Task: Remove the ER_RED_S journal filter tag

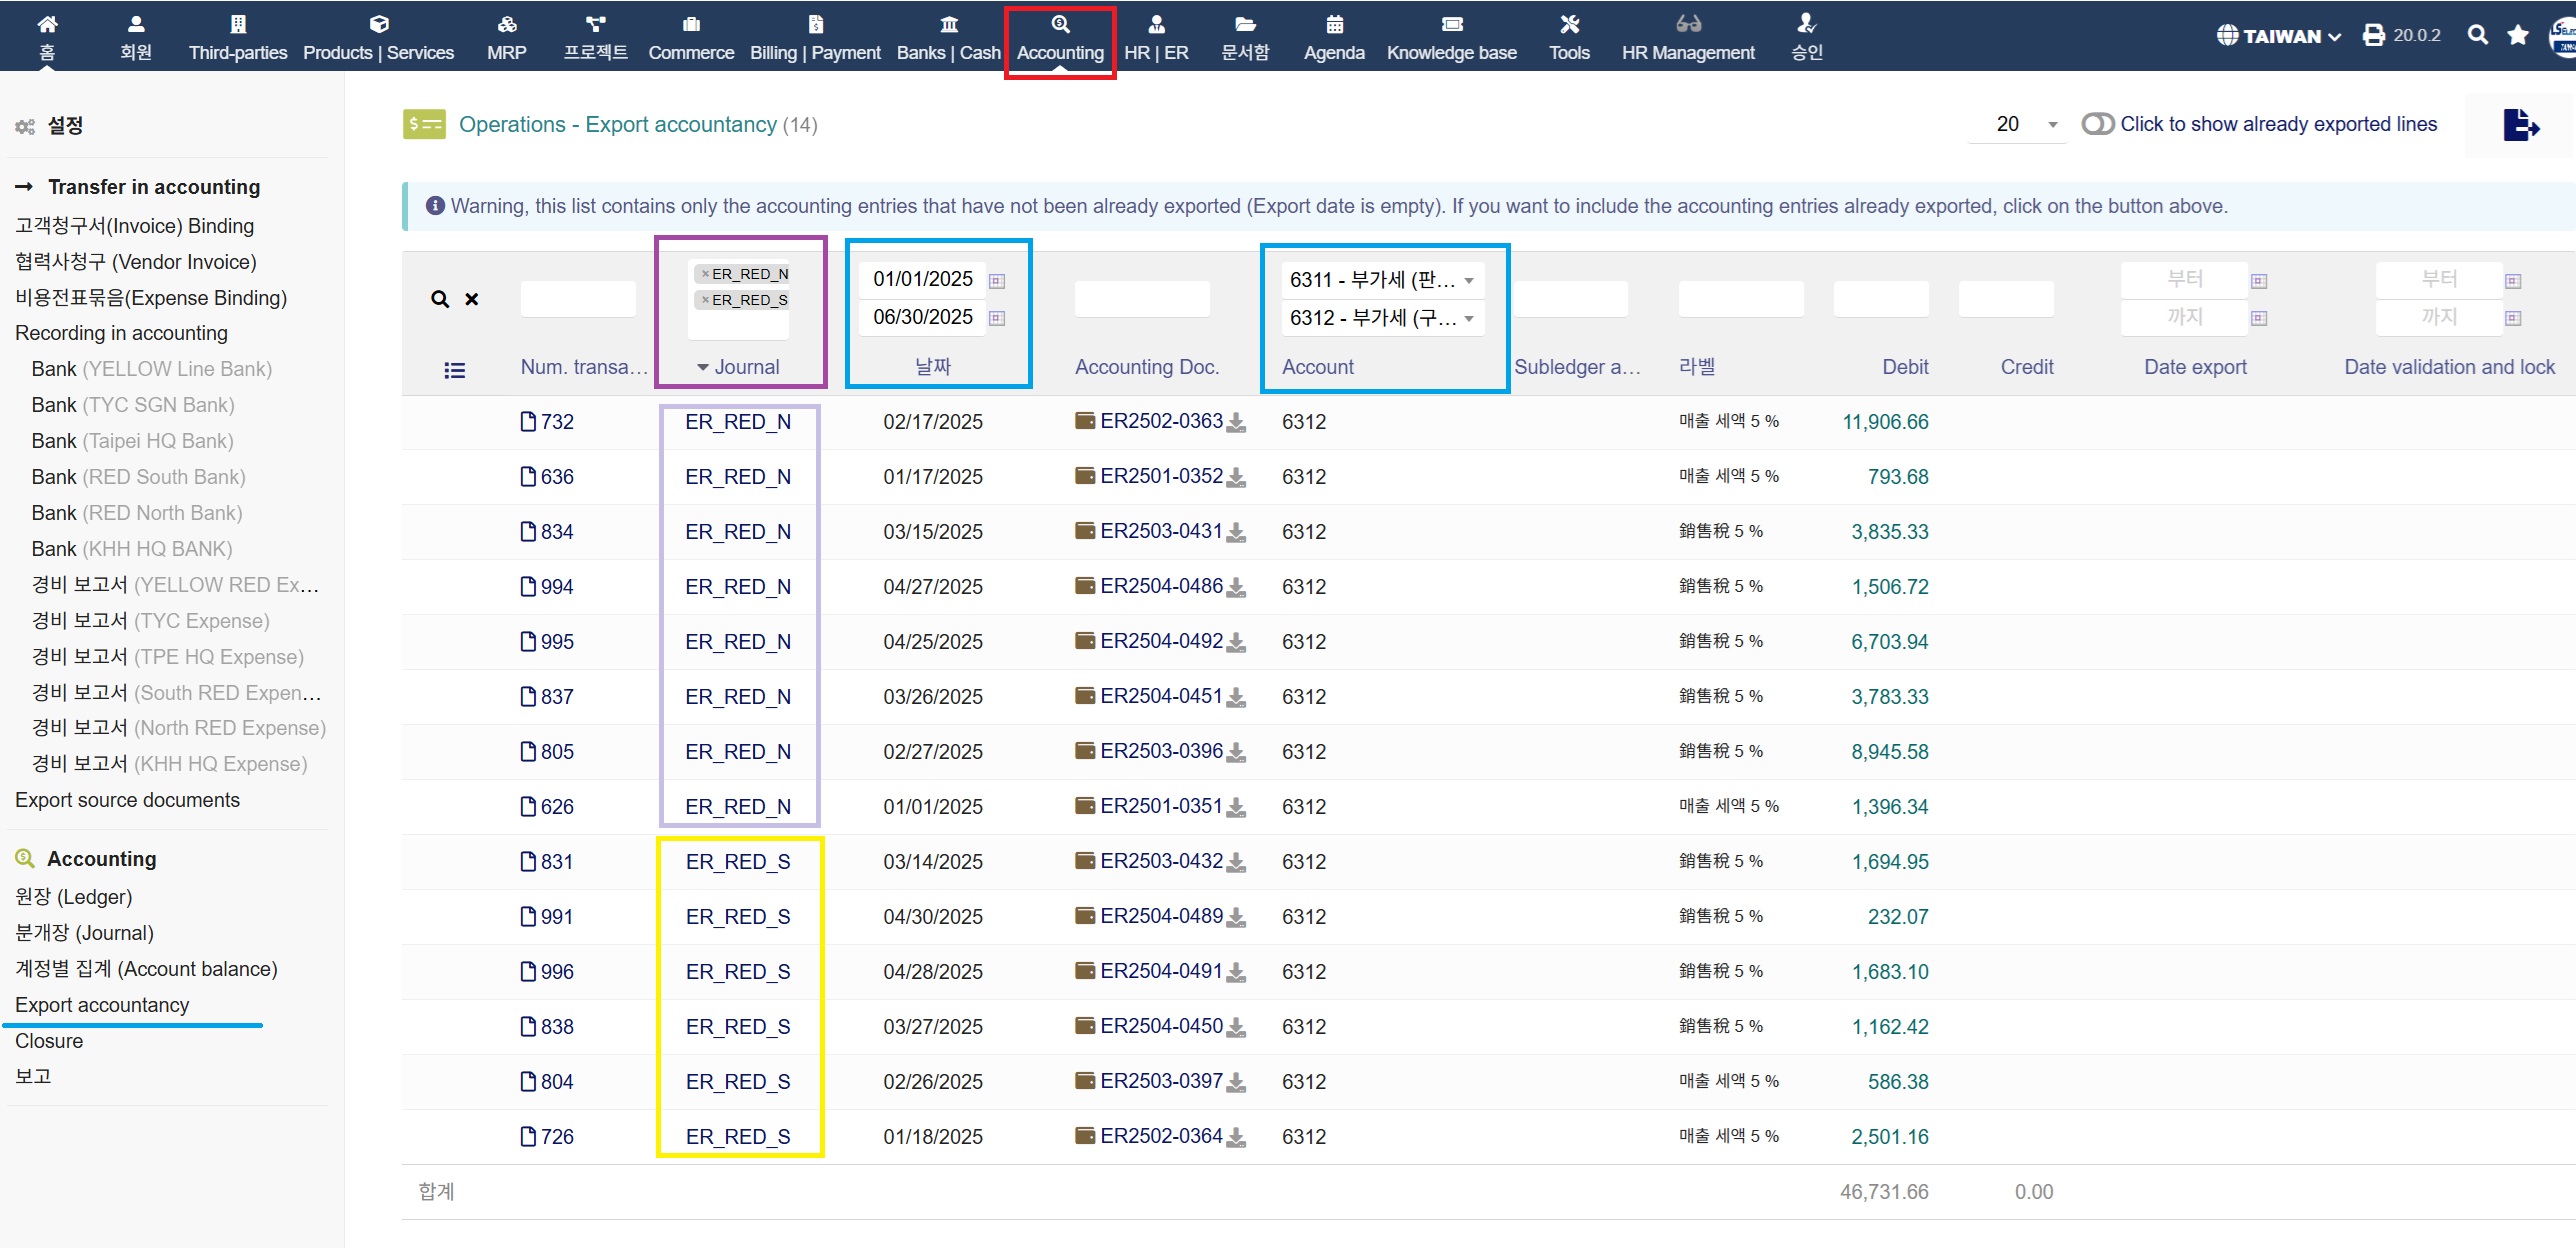Action: [705, 300]
